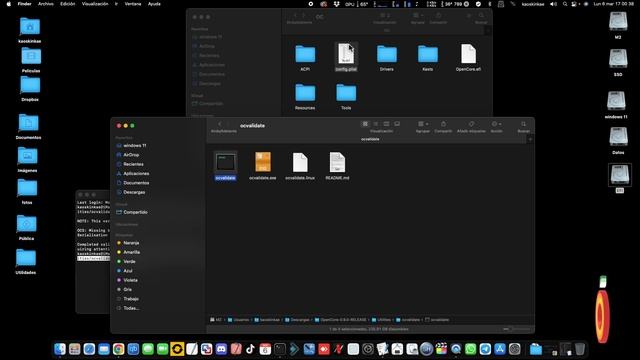Filter by the Gris tag

click(x=127, y=289)
